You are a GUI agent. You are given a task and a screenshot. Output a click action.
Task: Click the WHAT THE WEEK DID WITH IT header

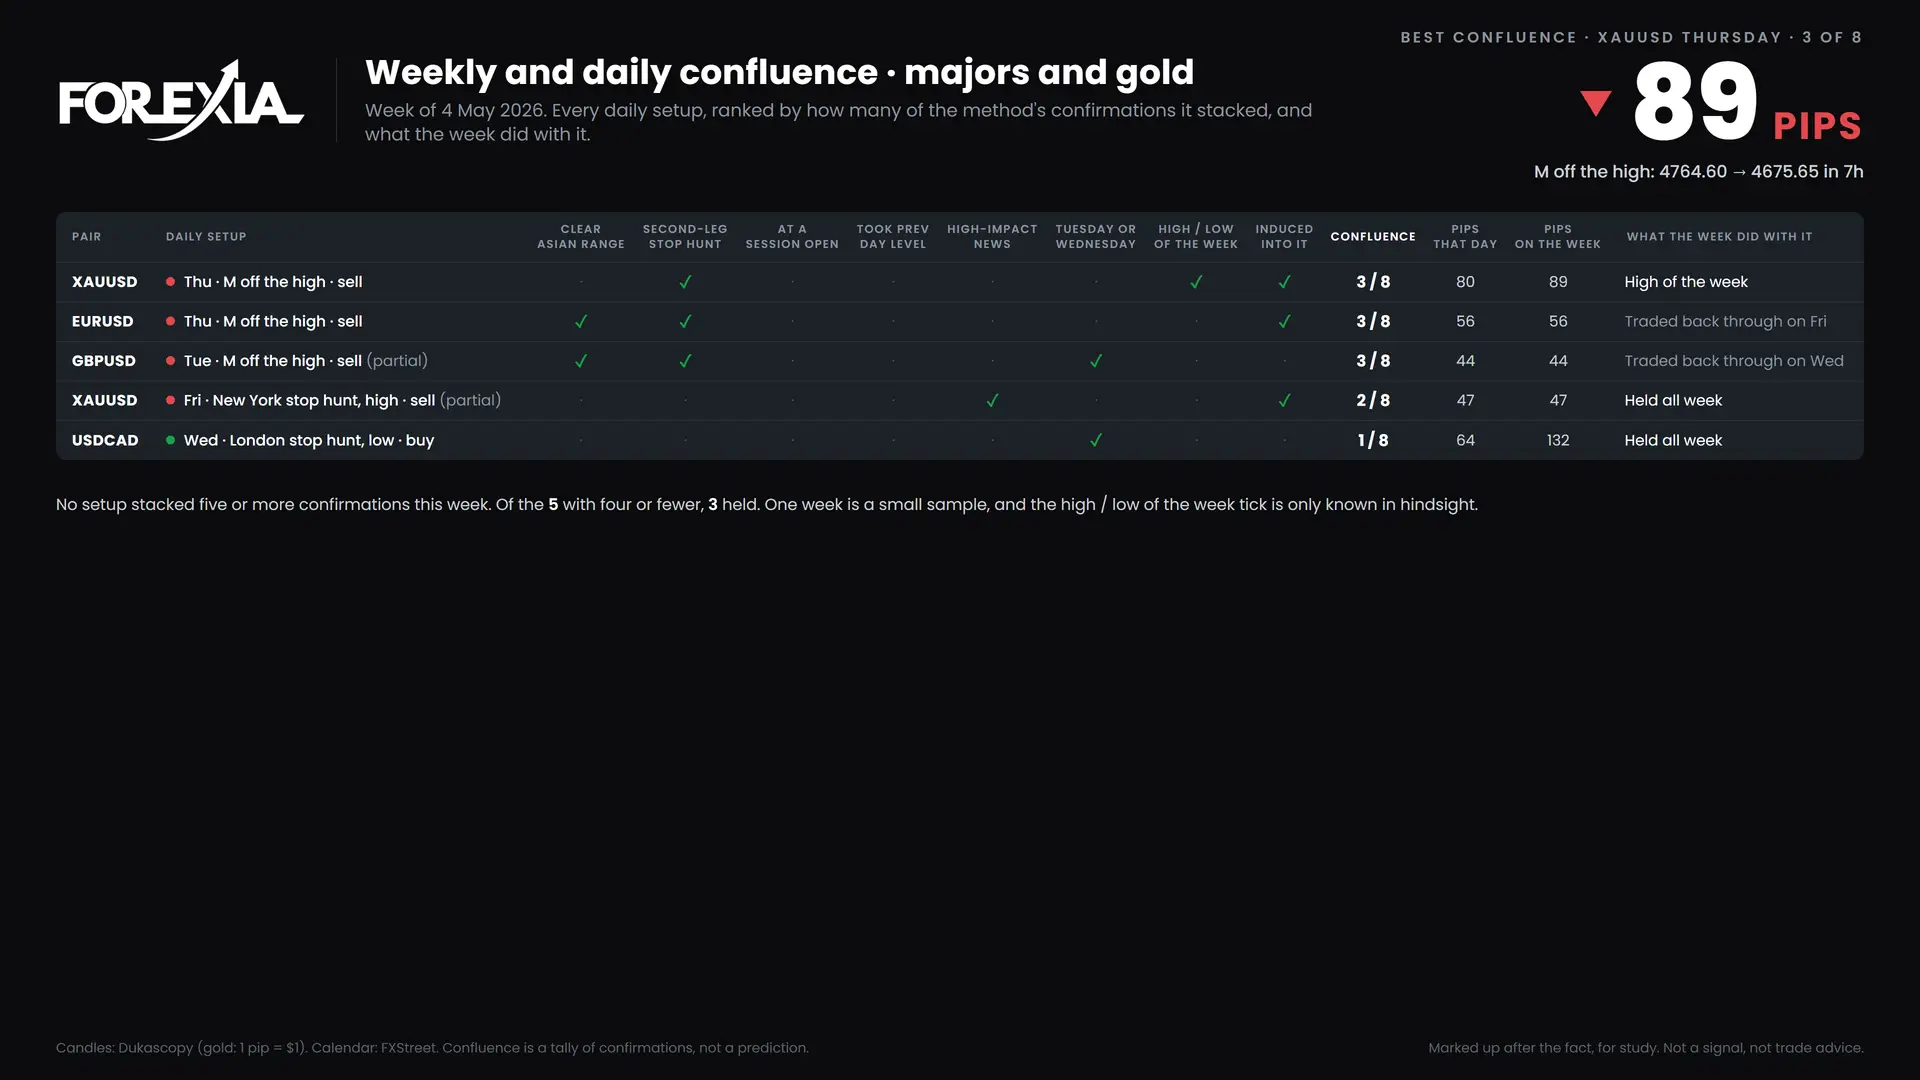[1719, 237]
